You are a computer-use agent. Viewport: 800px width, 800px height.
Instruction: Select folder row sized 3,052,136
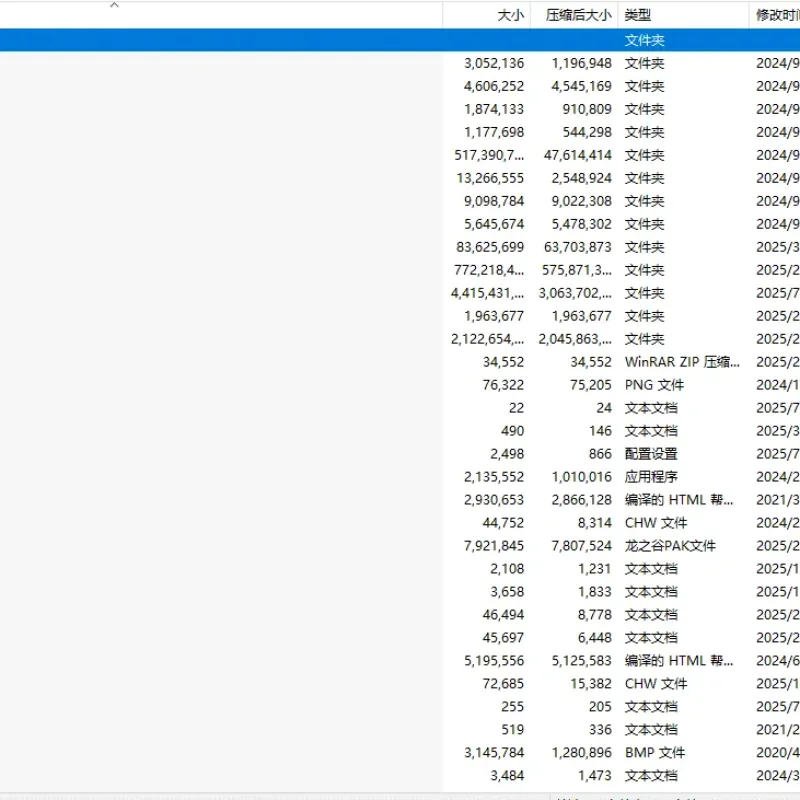(400, 63)
